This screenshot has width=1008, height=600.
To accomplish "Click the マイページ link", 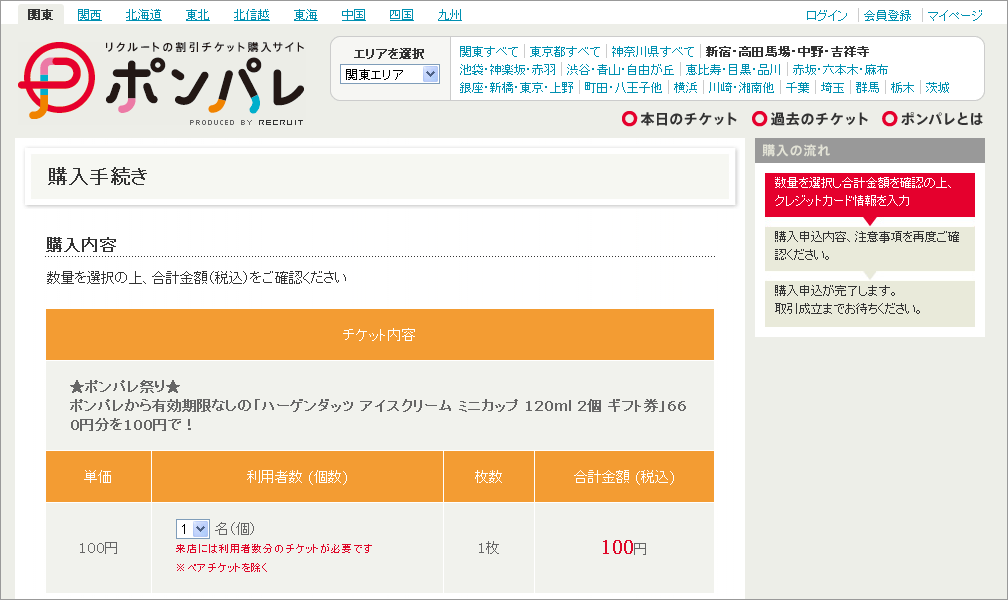I will 955,15.
